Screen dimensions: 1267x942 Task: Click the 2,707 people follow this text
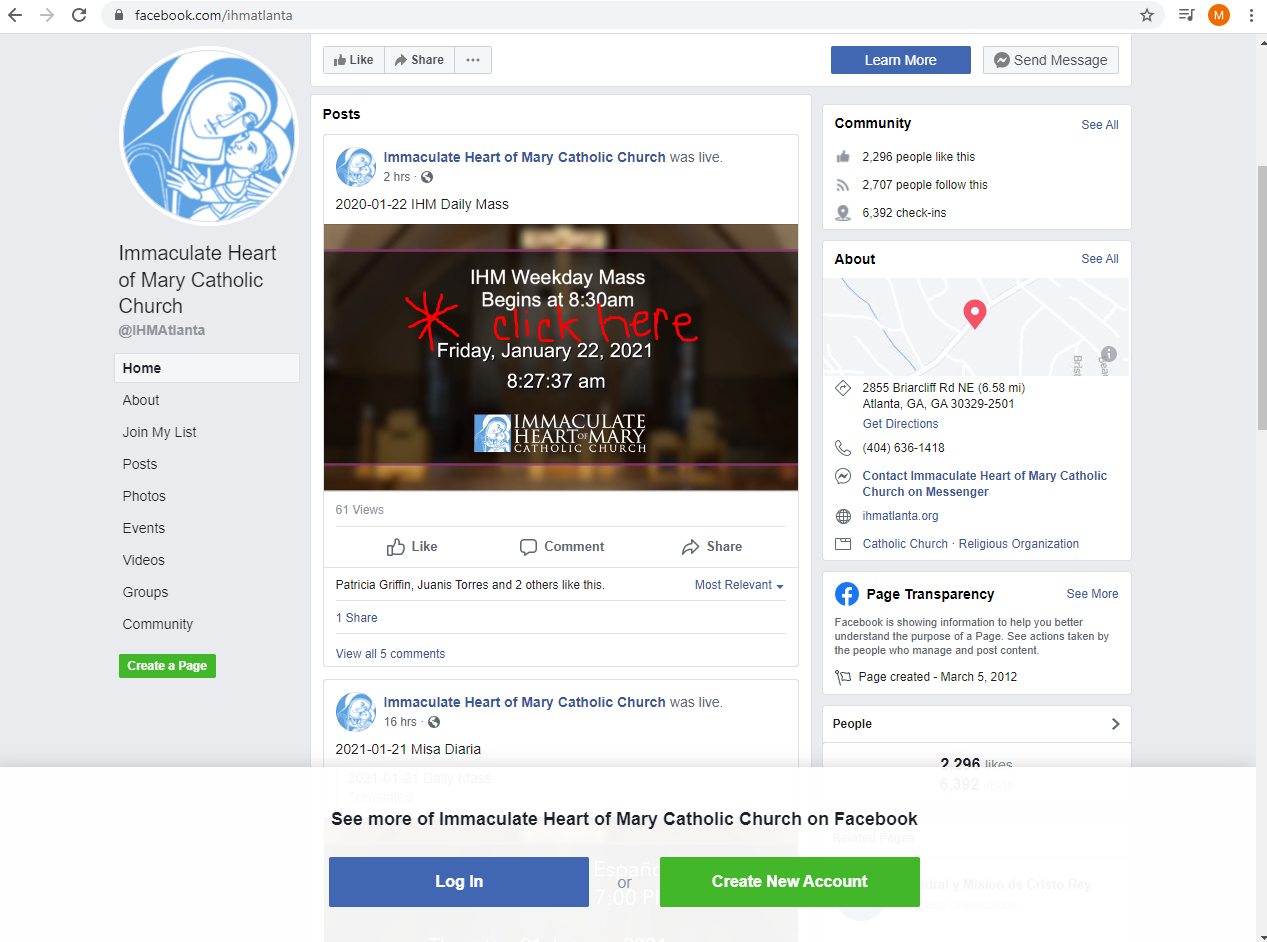tap(925, 185)
